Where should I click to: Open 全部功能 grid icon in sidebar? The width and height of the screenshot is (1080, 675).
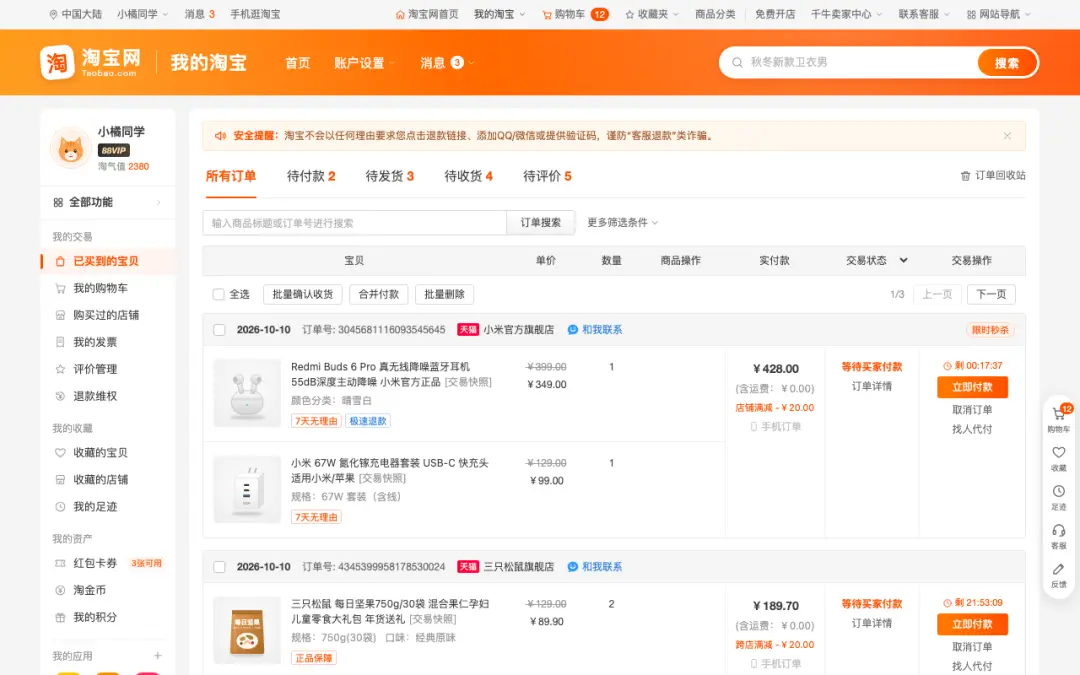(59, 202)
